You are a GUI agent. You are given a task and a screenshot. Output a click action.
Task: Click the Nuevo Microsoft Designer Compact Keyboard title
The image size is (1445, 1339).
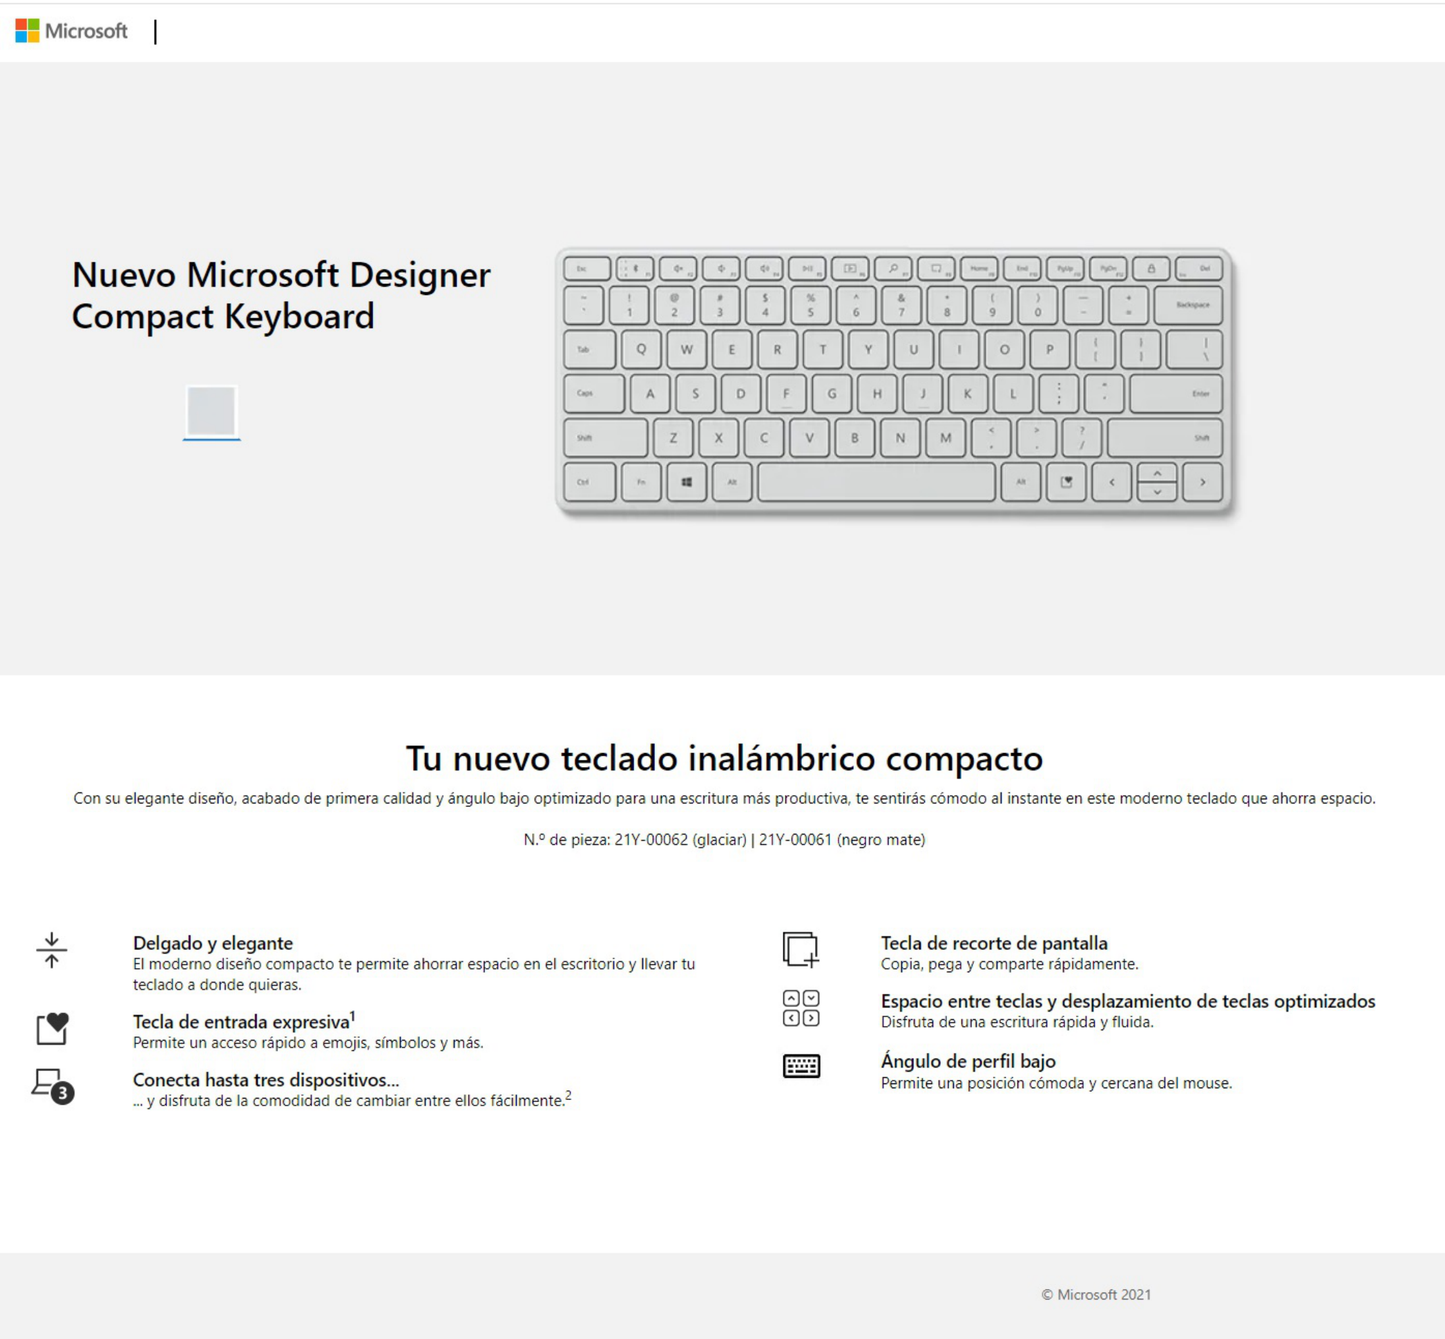(281, 295)
